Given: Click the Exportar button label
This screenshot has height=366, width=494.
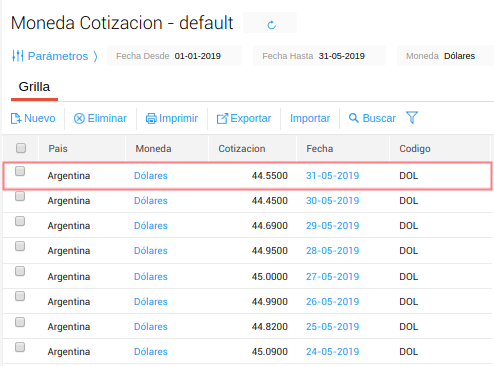Looking at the screenshot, I should point(251,118).
